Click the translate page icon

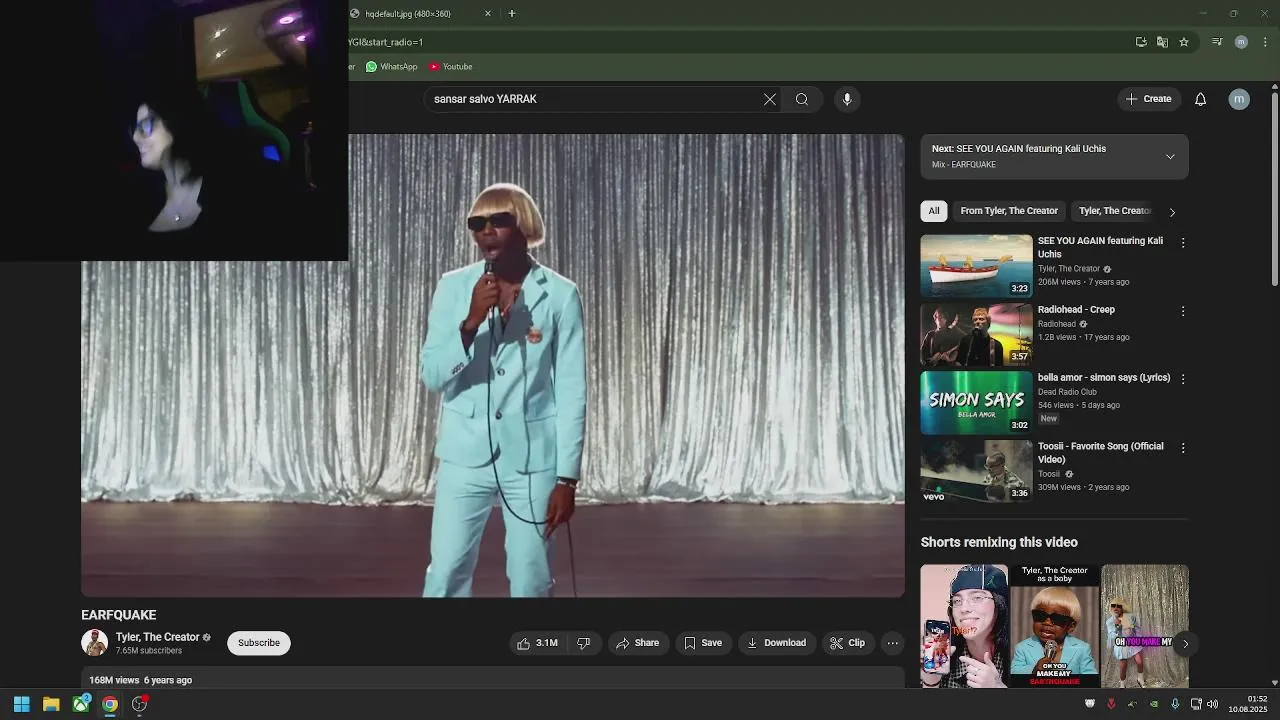(1162, 42)
